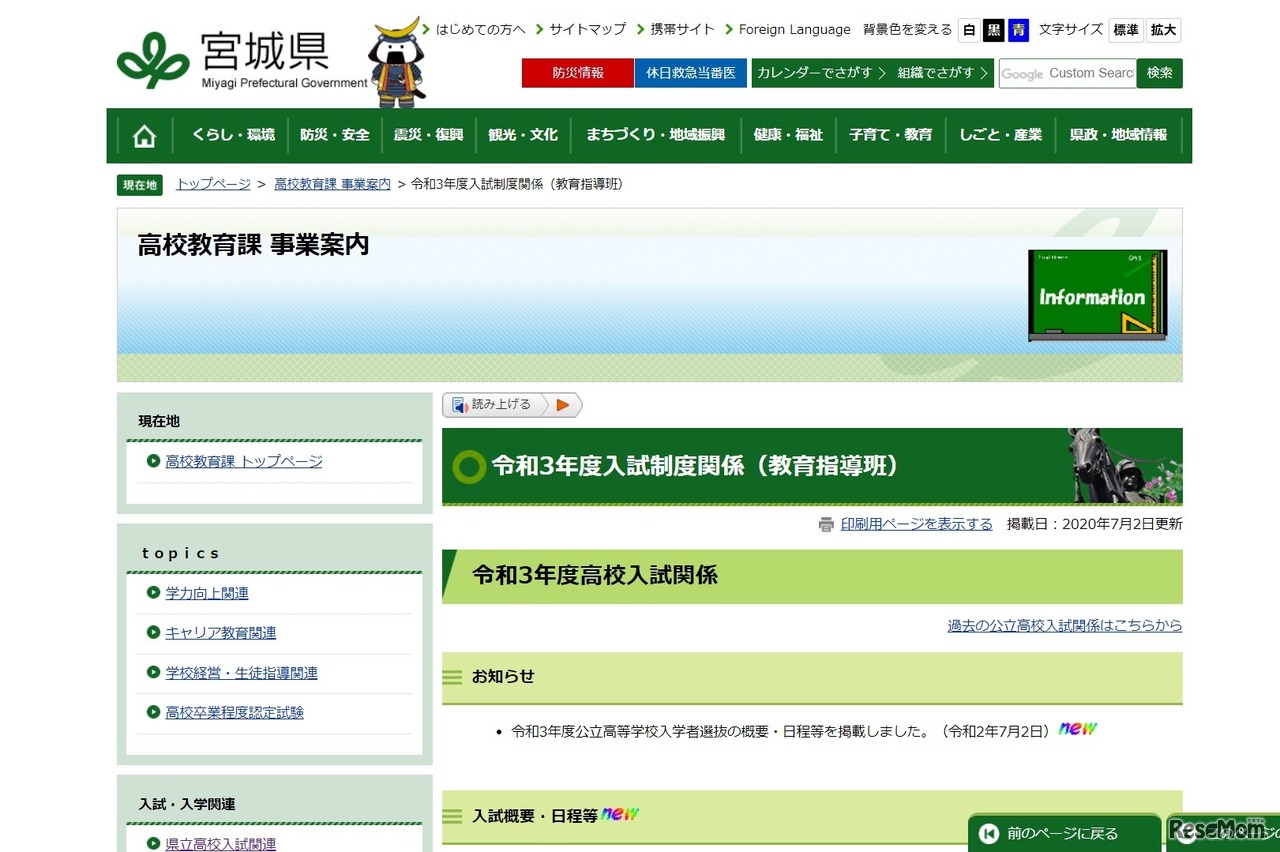Open 組織でさがす search option

coord(940,72)
